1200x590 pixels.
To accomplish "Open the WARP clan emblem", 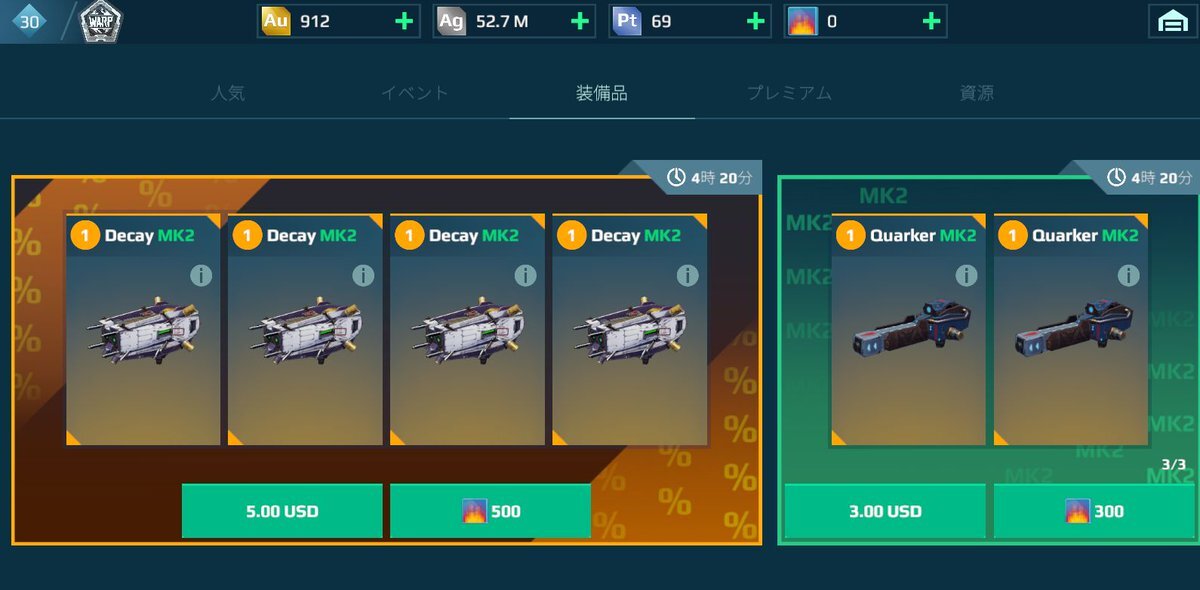I will (100, 20).
